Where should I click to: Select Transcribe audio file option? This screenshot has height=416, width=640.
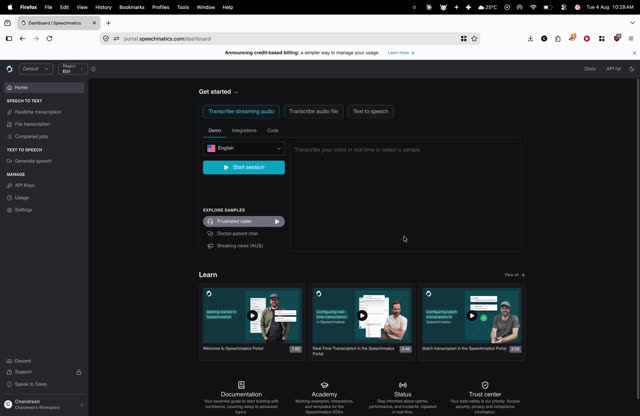point(313,111)
